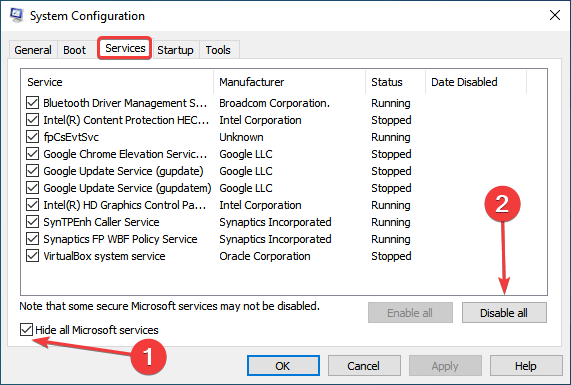Click Stopped status of VirtualBox row
This screenshot has height=385, width=571.
click(x=391, y=256)
